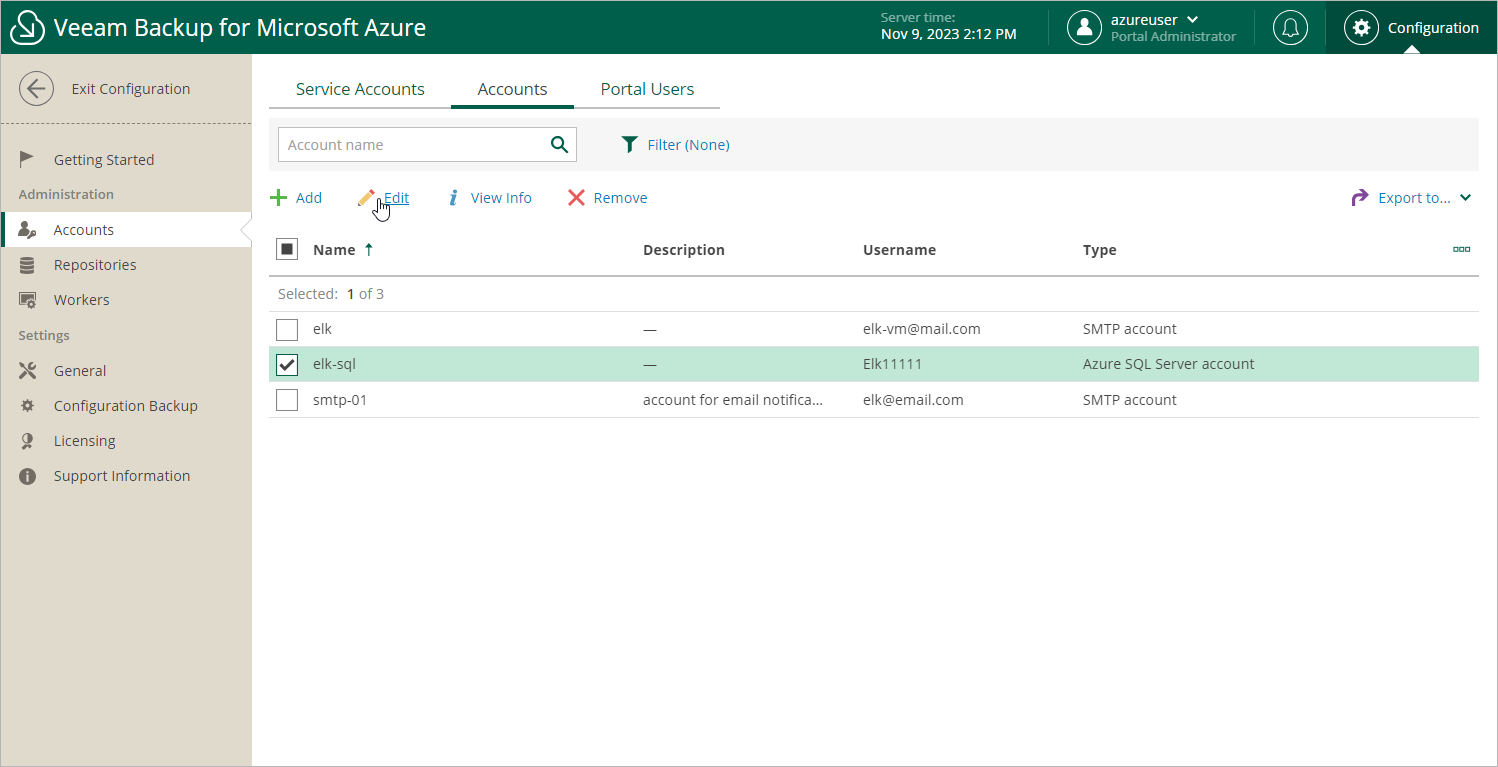Click the red Remove X icon
The image size is (1498, 767).
(576, 198)
